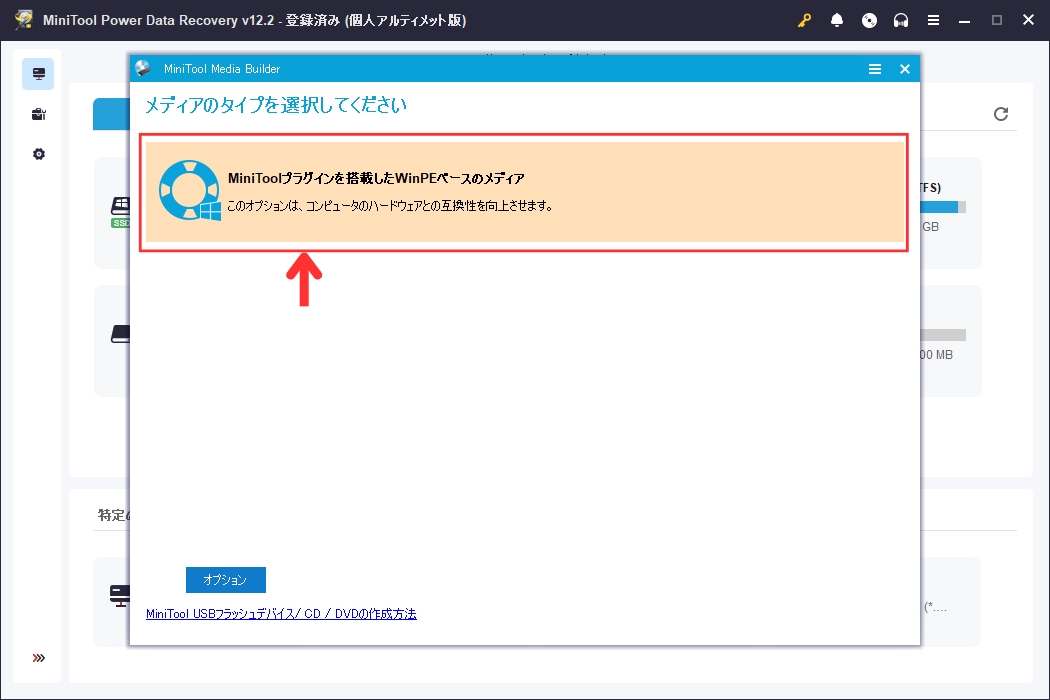Open the toolbox utilities sidebar icon
The height and width of the screenshot is (700, 1050).
pyautogui.click(x=38, y=114)
